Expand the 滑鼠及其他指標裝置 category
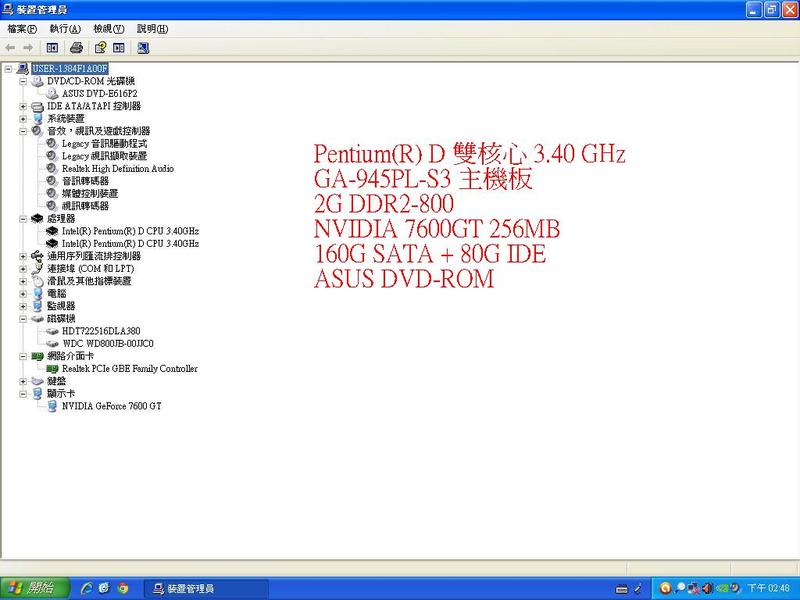800x600 pixels. click(23, 281)
